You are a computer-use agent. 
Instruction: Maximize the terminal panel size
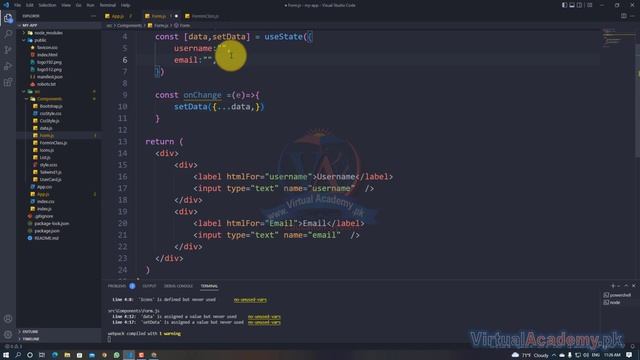(626, 286)
